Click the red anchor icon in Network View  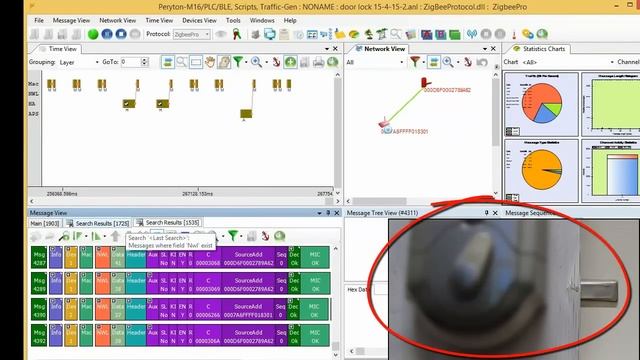(x=468, y=62)
